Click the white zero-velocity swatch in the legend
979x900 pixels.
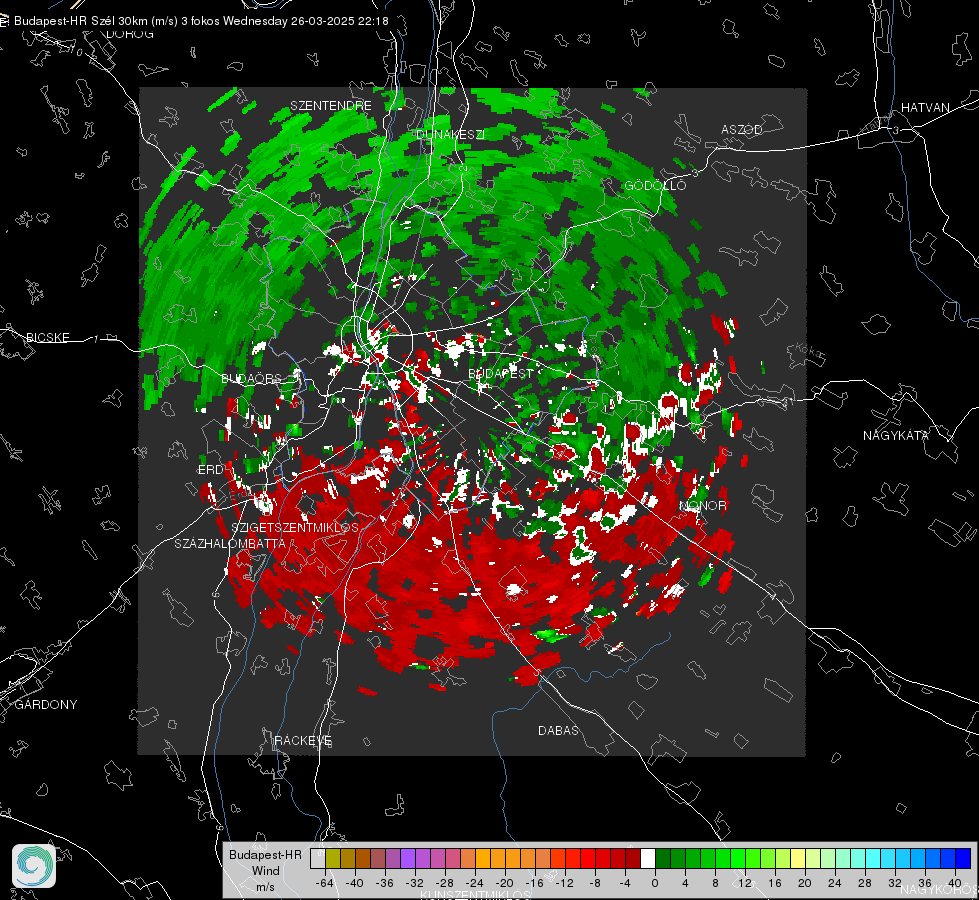tap(648, 858)
